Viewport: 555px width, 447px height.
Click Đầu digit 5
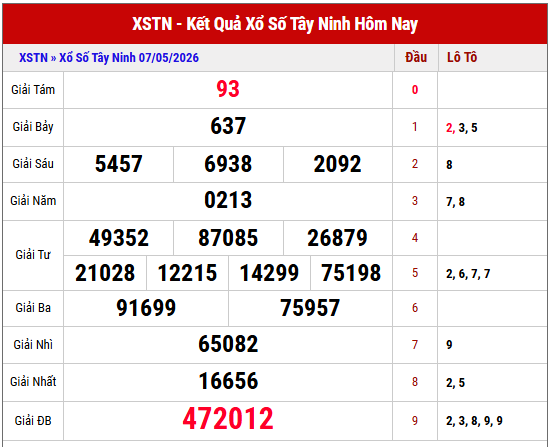[415, 273]
